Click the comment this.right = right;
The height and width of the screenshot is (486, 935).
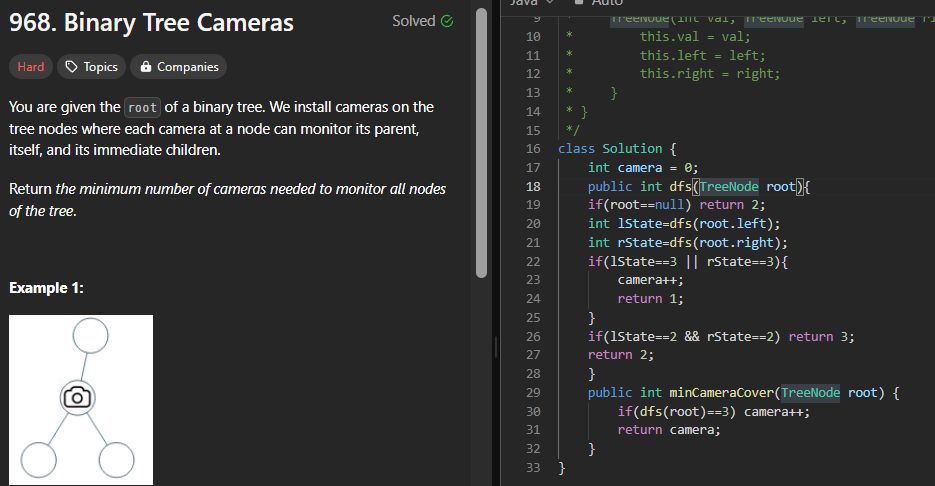[x=710, y=74]
